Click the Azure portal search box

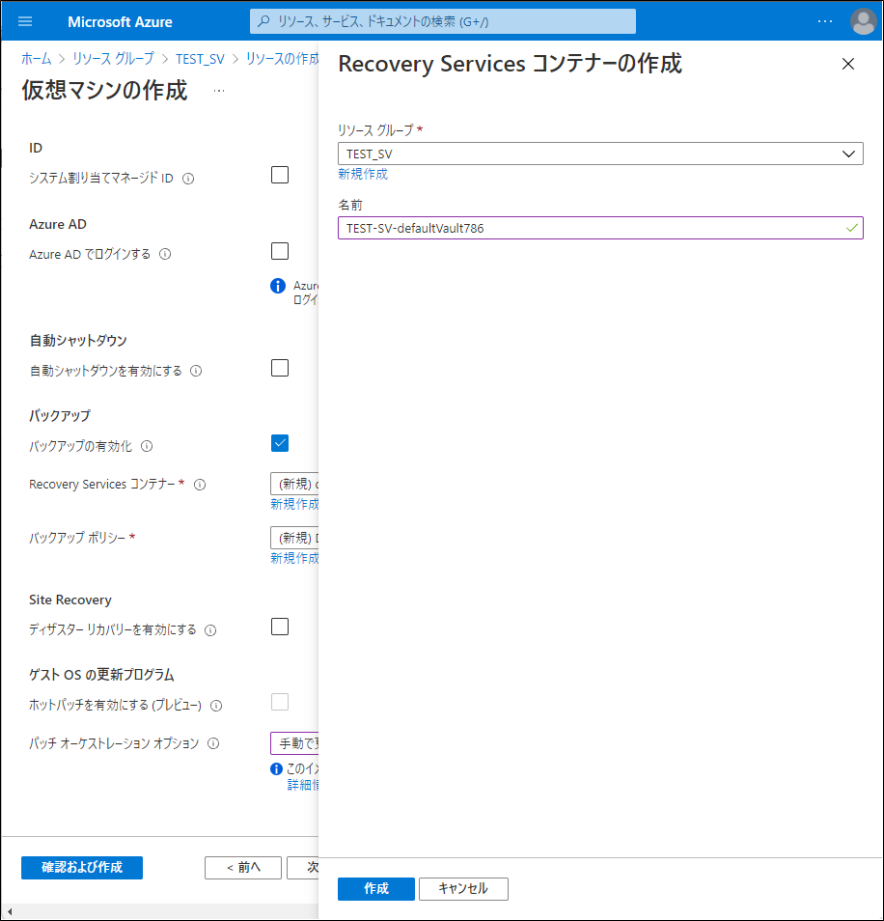443,21
